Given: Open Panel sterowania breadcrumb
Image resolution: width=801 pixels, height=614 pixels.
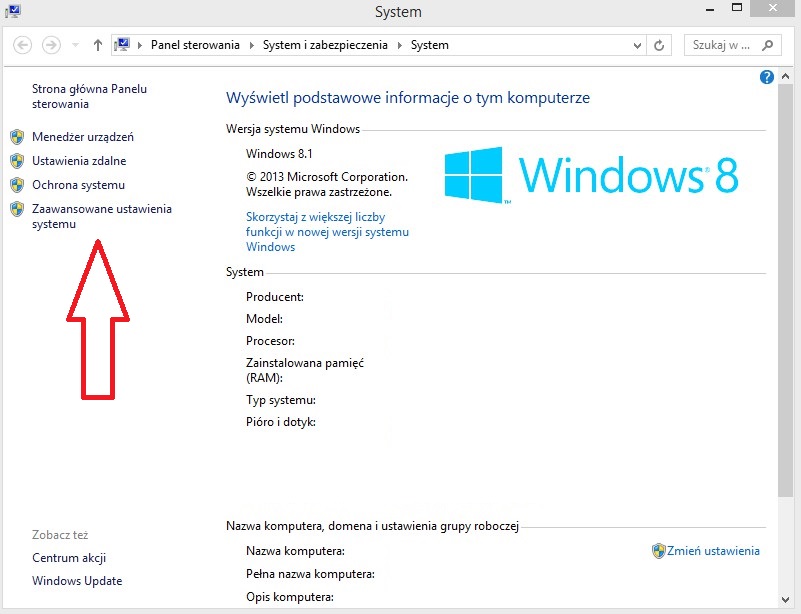Looking at the screenshot, I should [195, 45].
